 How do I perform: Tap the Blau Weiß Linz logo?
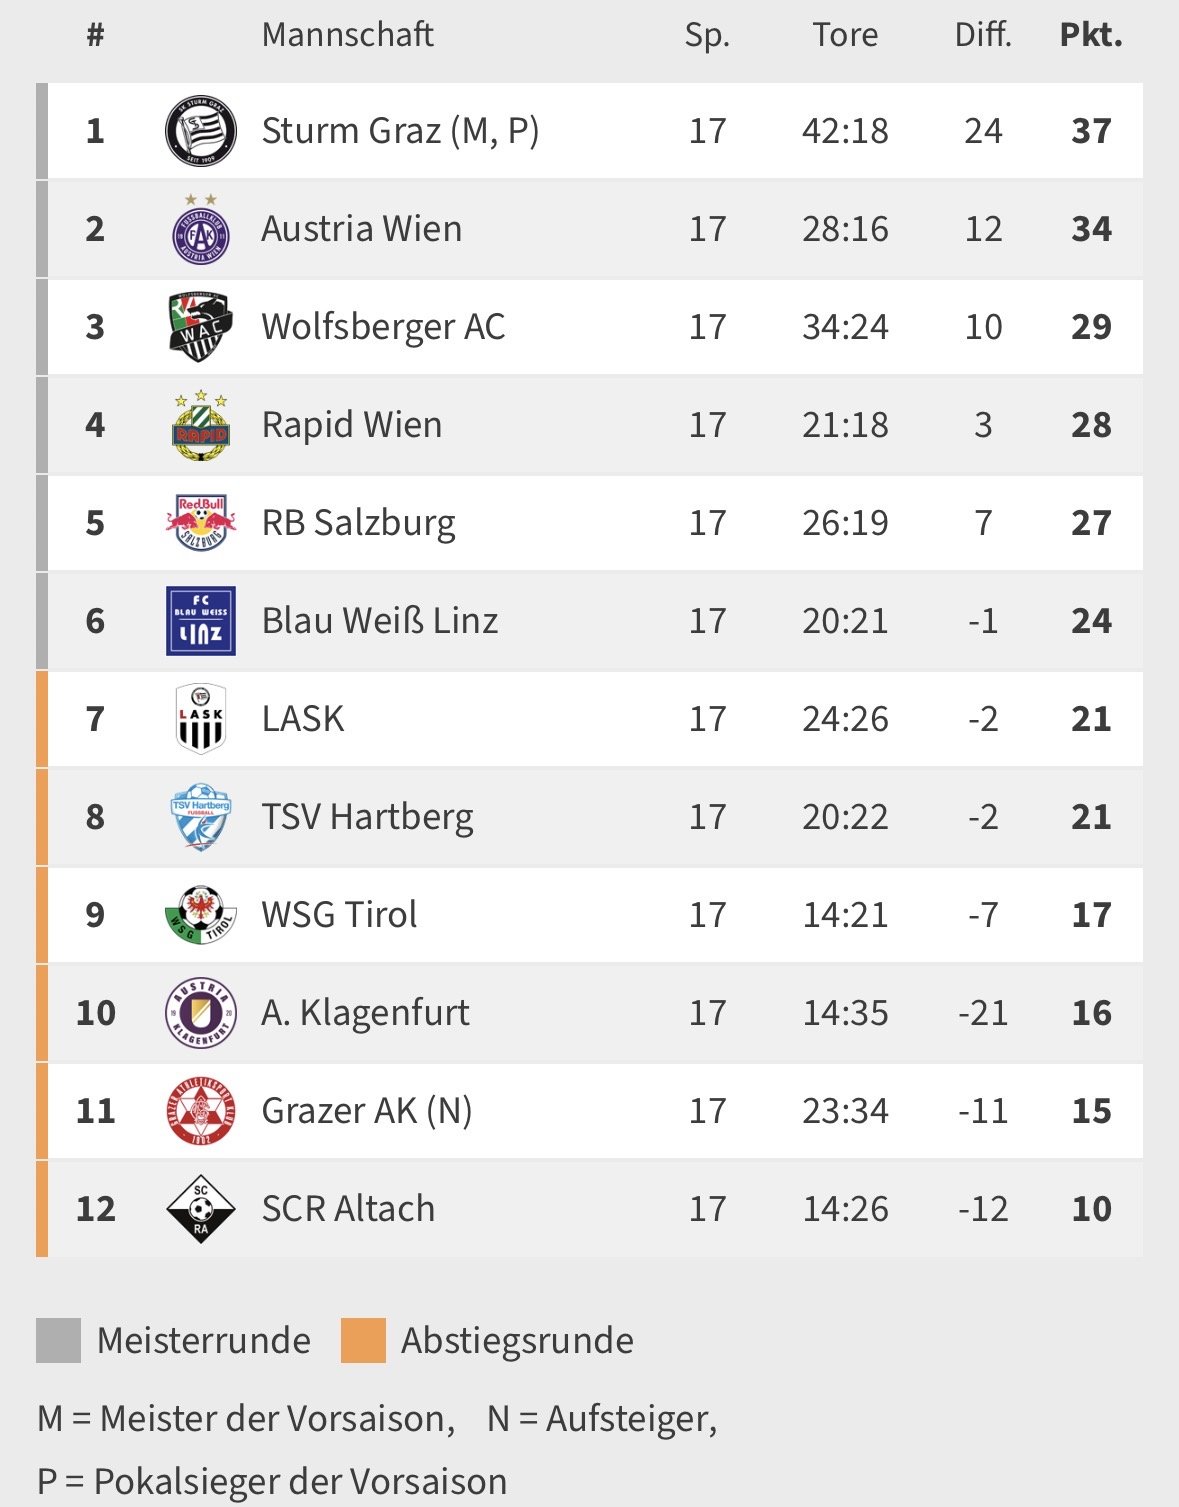coord(200,621)
